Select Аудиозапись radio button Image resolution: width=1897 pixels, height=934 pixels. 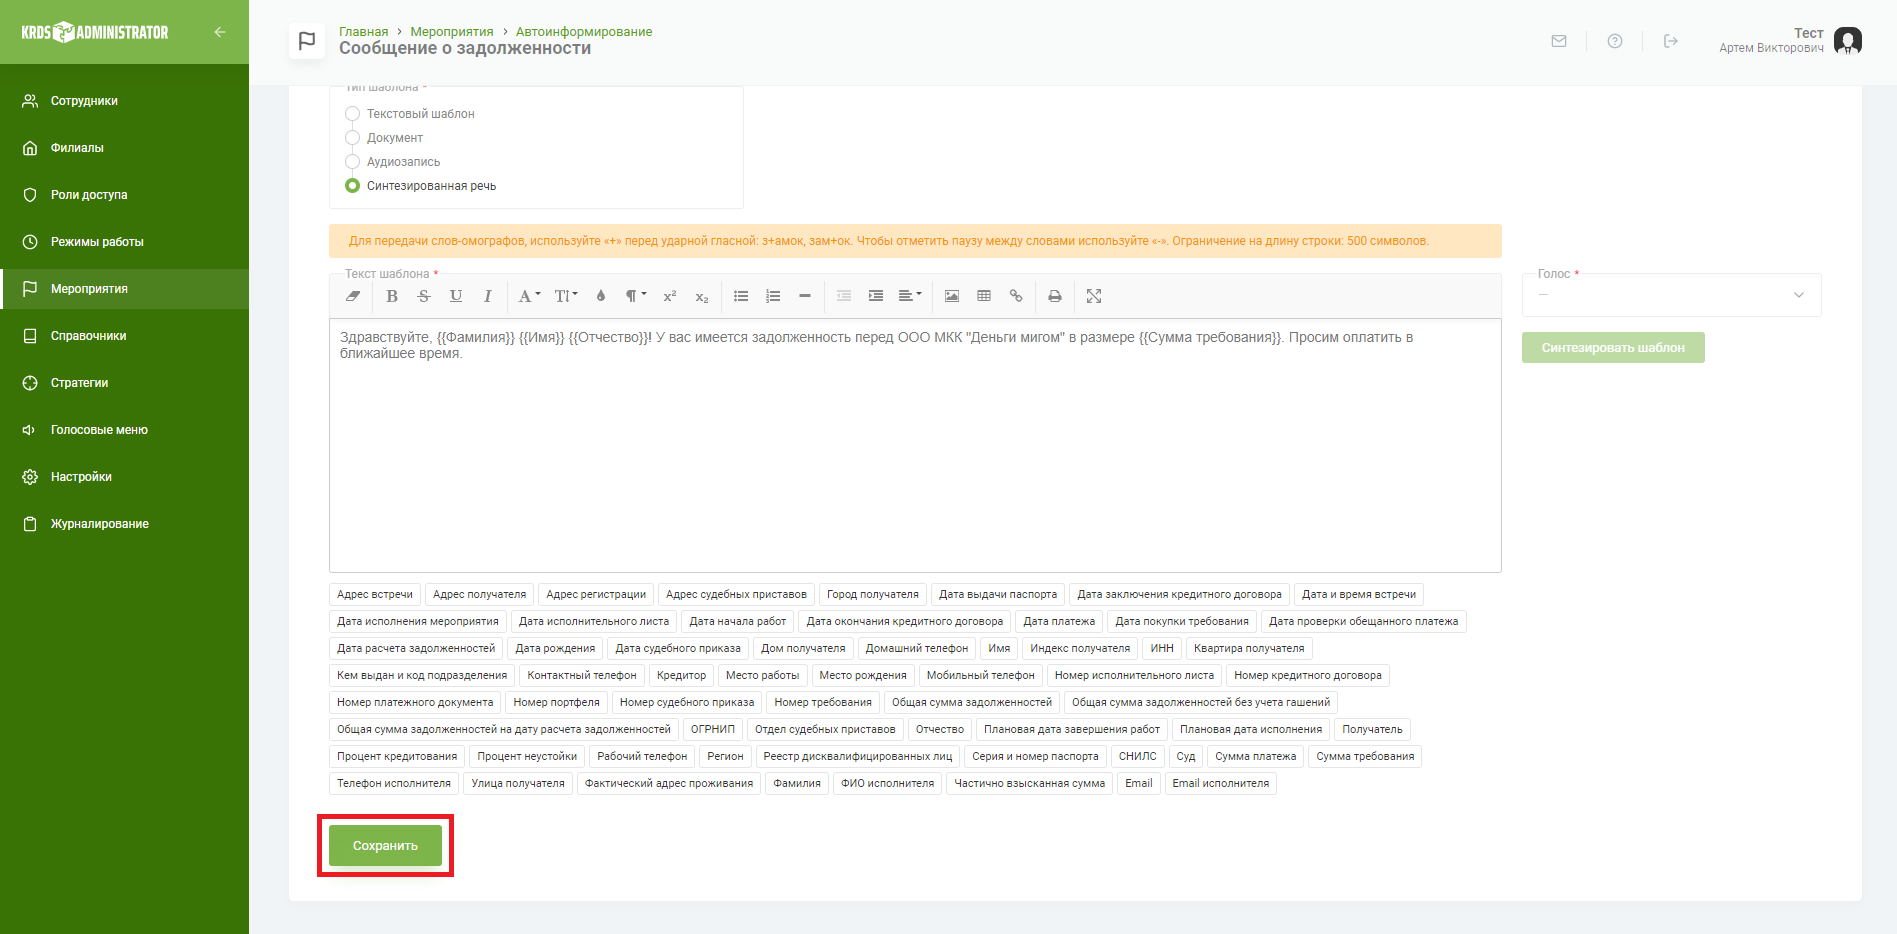pyautogui.click(x=353, y=162)
